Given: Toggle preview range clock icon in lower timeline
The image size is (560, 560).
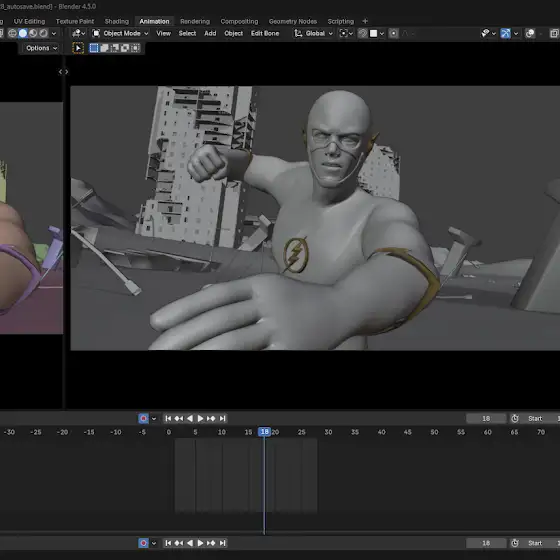Looking at the screenshot, I should point(515,543).
